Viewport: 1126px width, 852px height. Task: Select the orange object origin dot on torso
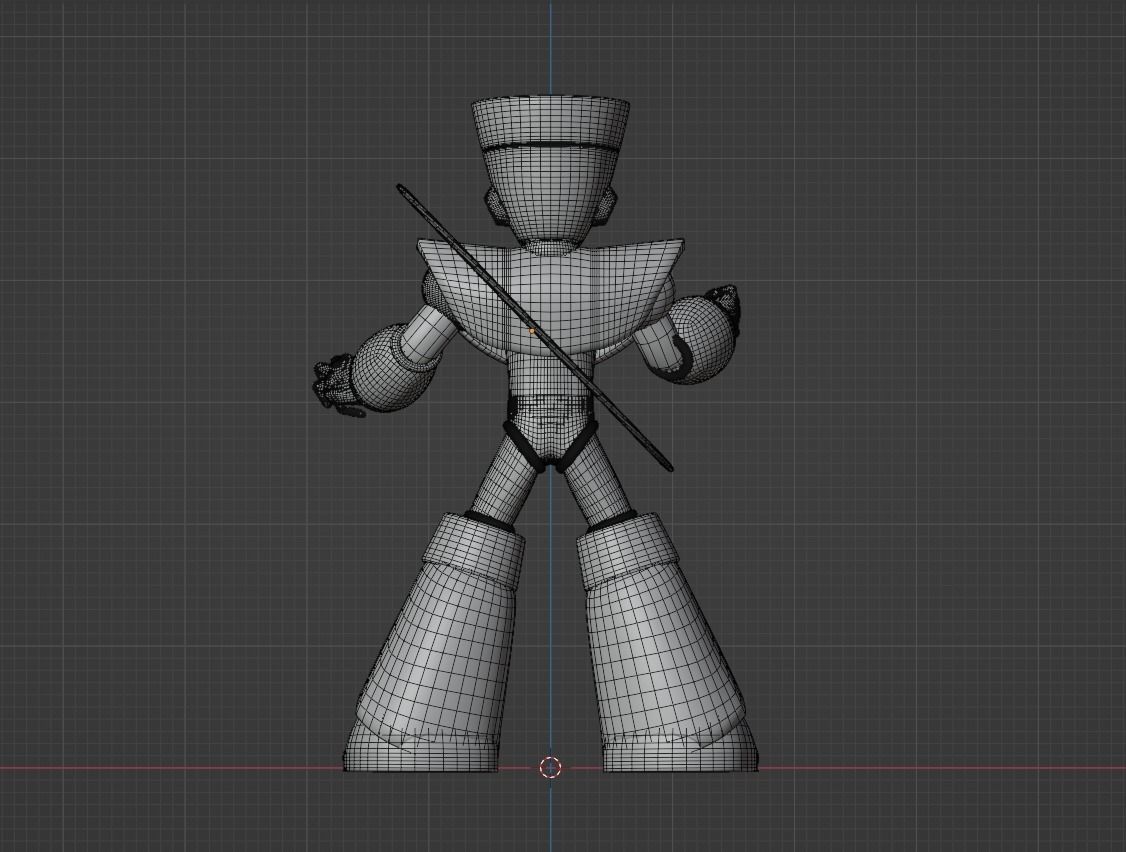531,330
